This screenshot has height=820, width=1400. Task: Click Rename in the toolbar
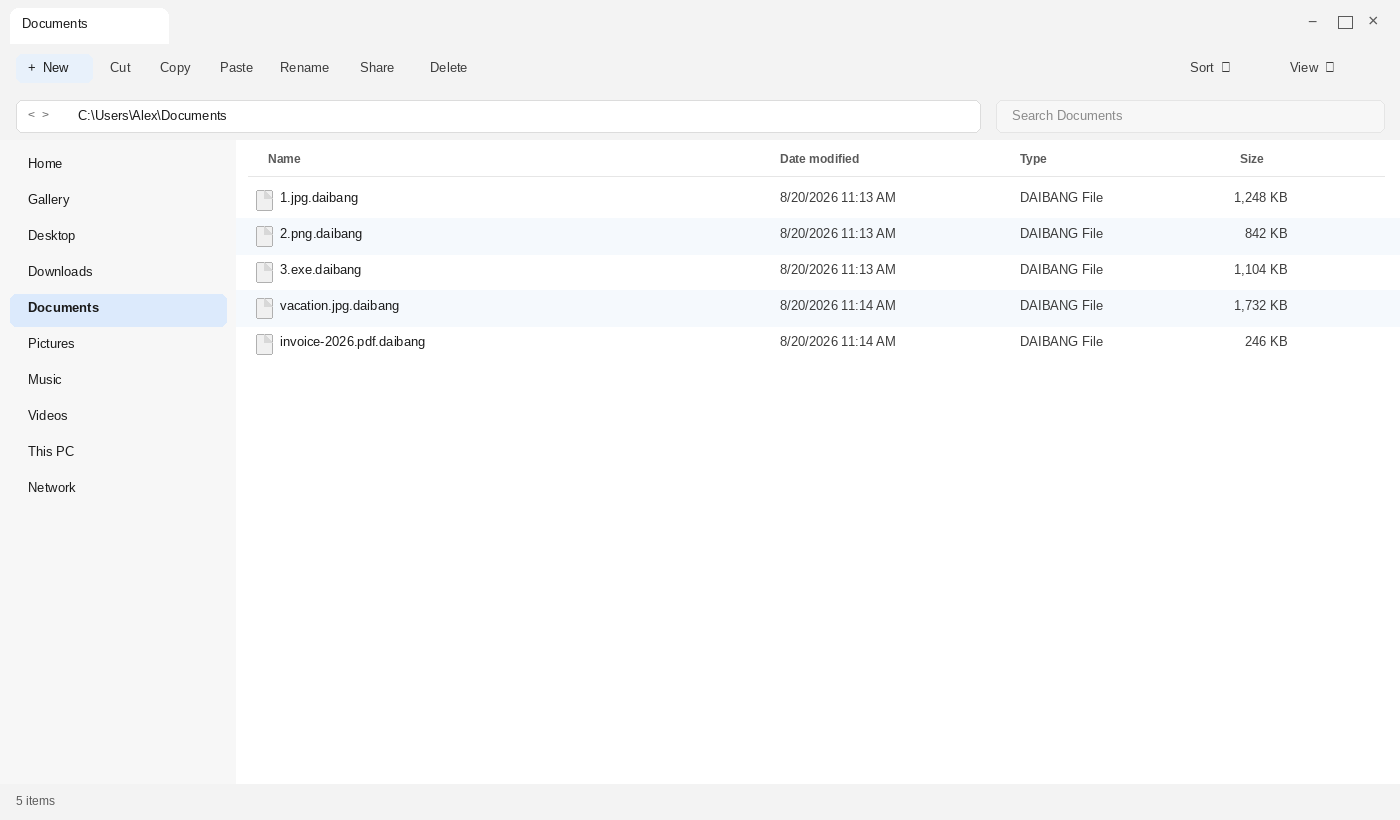pyautogui.click(x=304, y=68)
